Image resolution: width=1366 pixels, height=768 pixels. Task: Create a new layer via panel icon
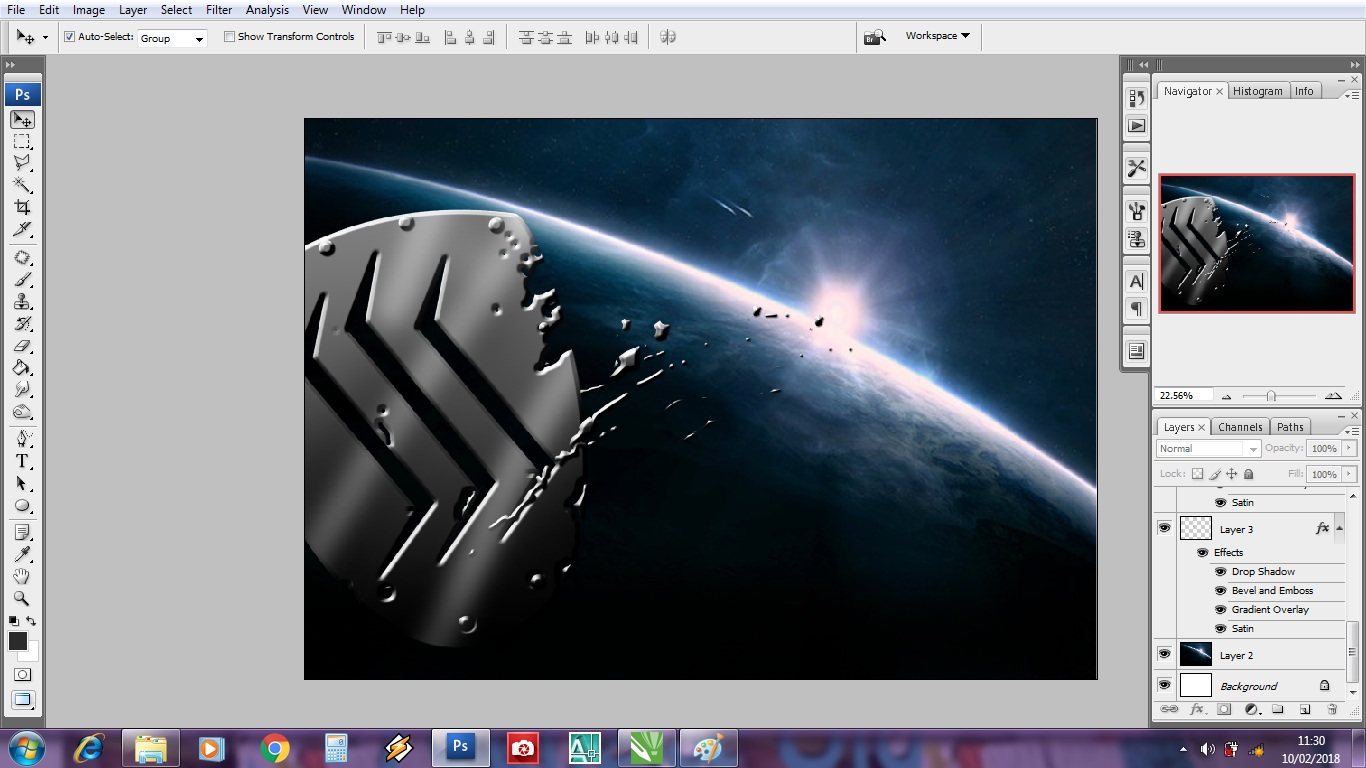point(1305,709)
